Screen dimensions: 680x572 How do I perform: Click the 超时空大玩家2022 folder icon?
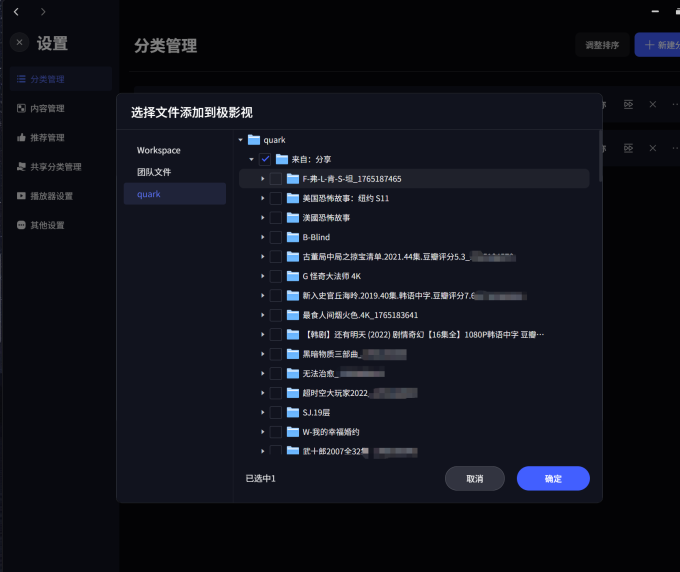293,393
